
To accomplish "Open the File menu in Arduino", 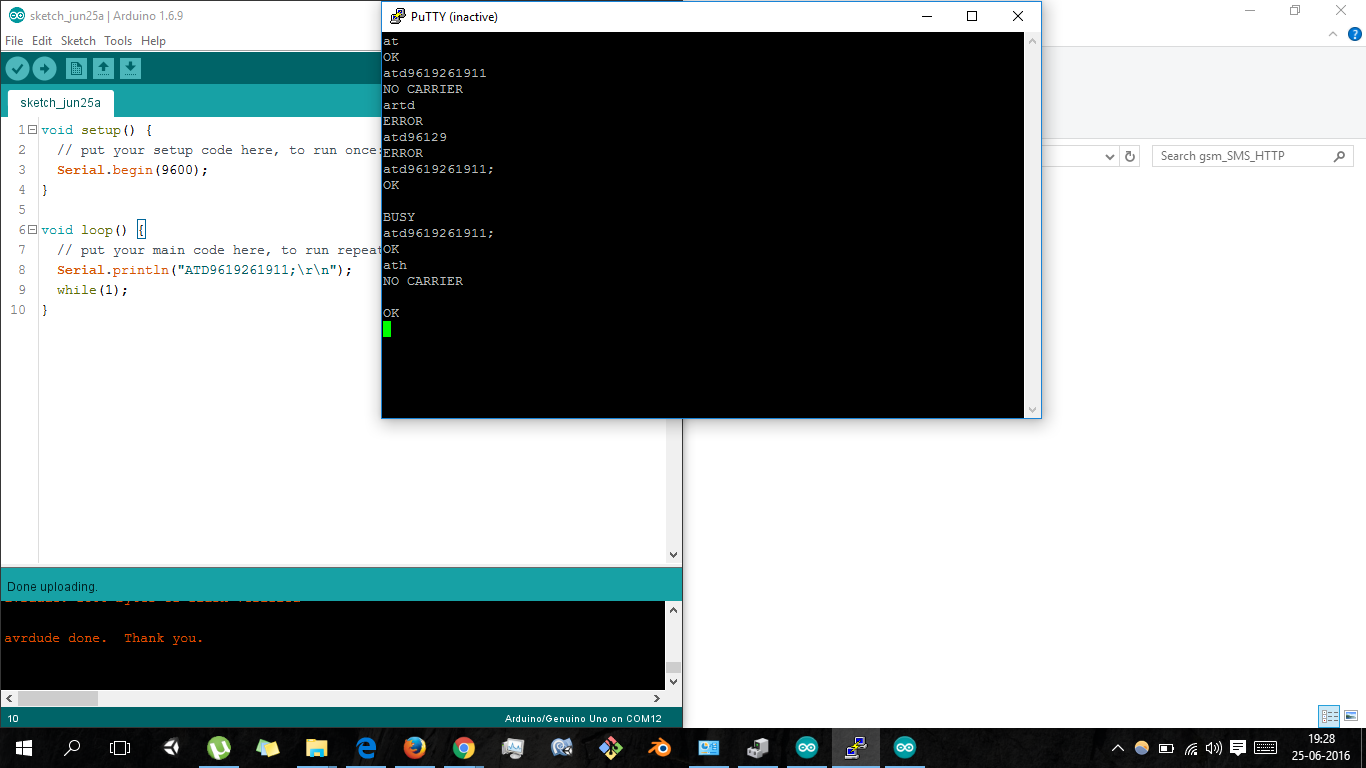I will [14, 41].
